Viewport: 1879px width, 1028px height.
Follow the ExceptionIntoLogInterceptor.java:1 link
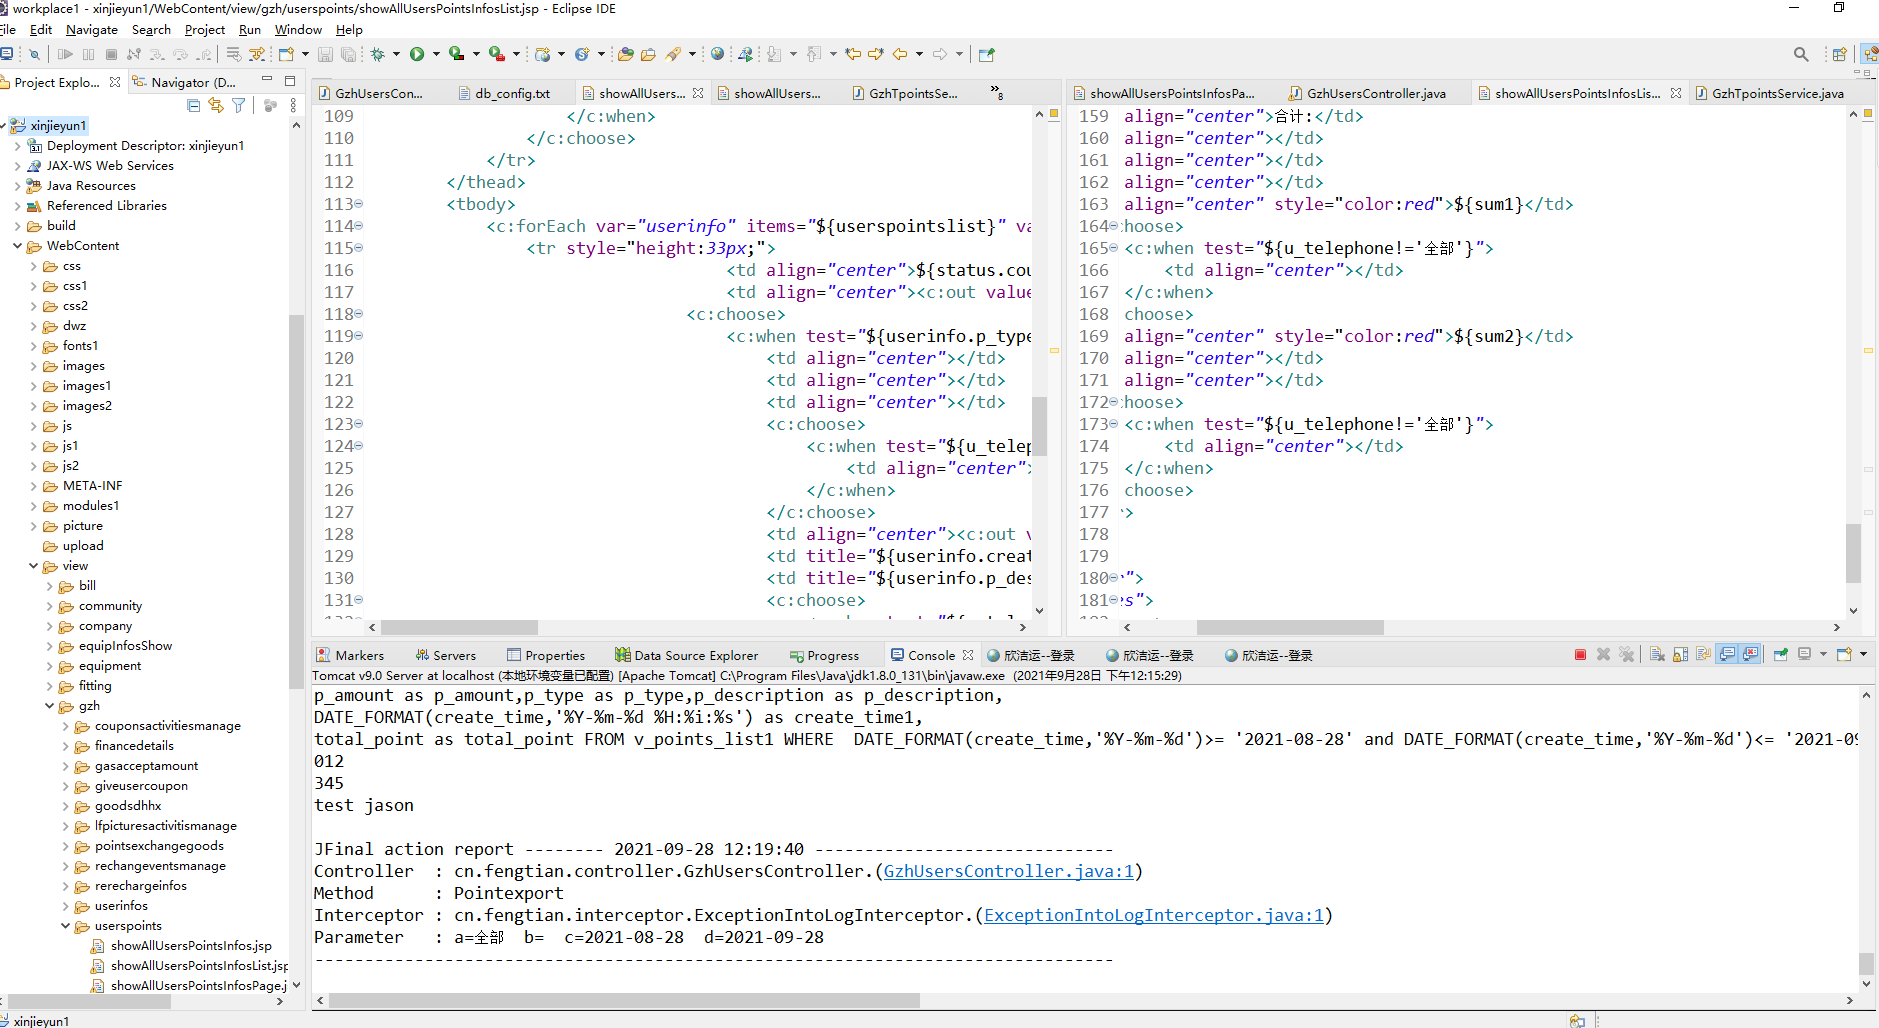click(x=1153, y=915)
